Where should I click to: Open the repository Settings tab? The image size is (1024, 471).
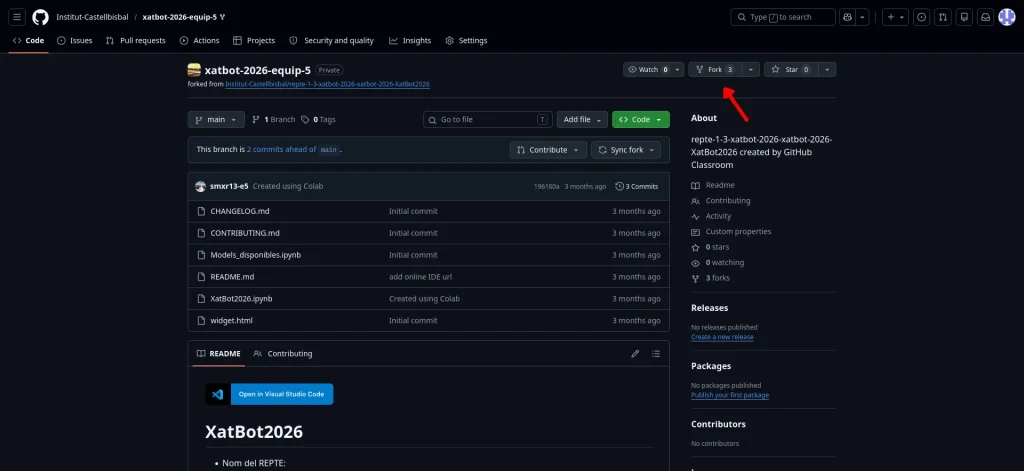[x=466, y=41]
